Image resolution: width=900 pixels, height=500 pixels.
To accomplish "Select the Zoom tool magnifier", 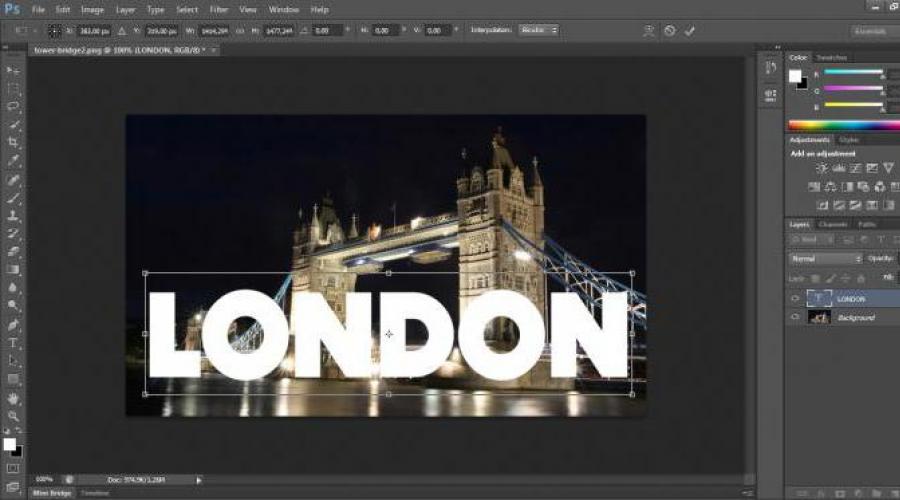I will click(x=13, y=416).
